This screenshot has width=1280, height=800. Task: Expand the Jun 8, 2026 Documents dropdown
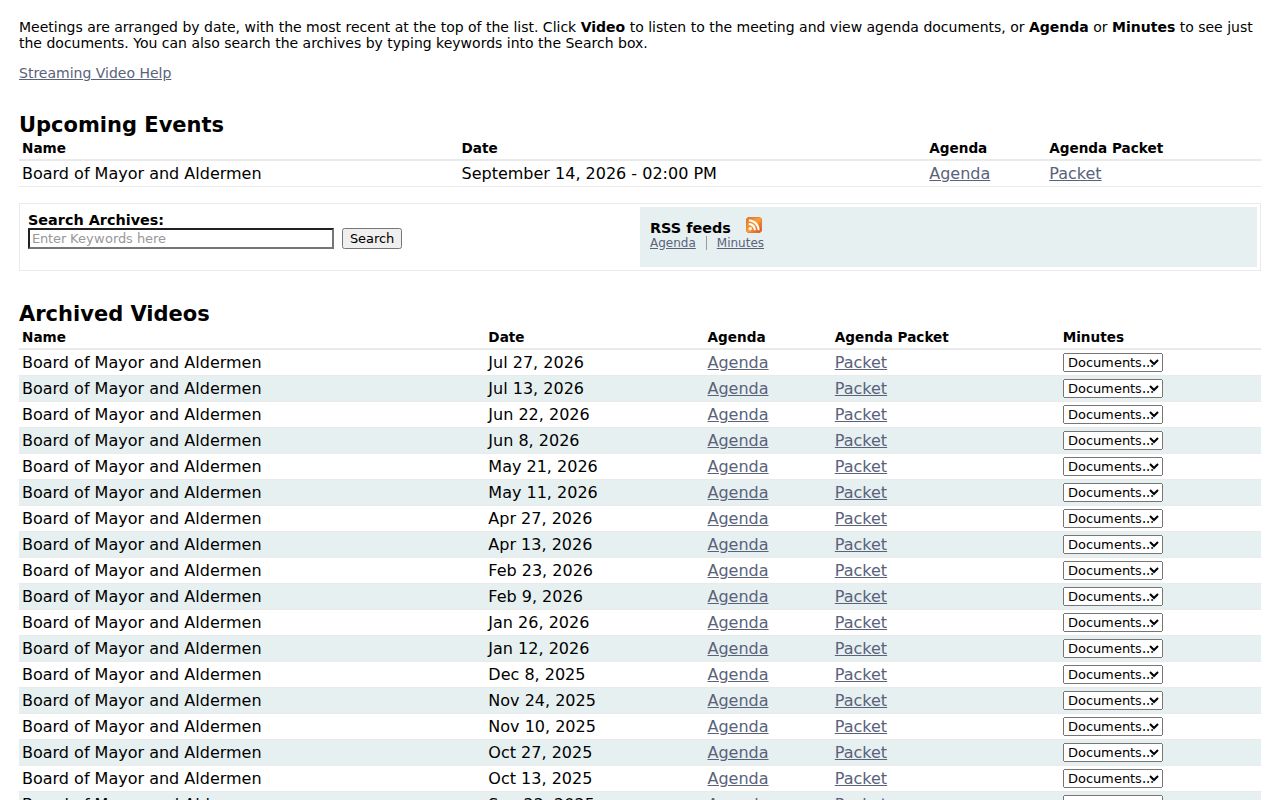(1113, 440)
